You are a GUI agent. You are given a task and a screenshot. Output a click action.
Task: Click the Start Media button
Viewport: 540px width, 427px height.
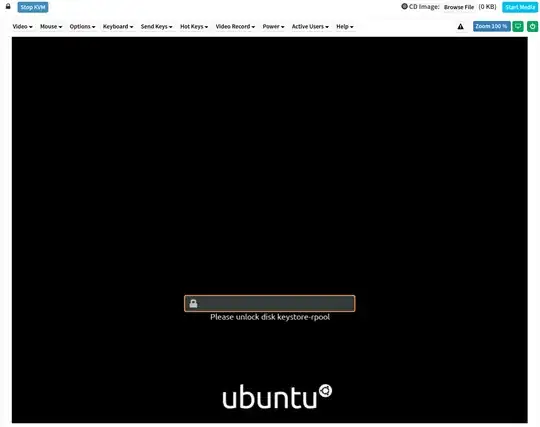click(x=520, y=7)
